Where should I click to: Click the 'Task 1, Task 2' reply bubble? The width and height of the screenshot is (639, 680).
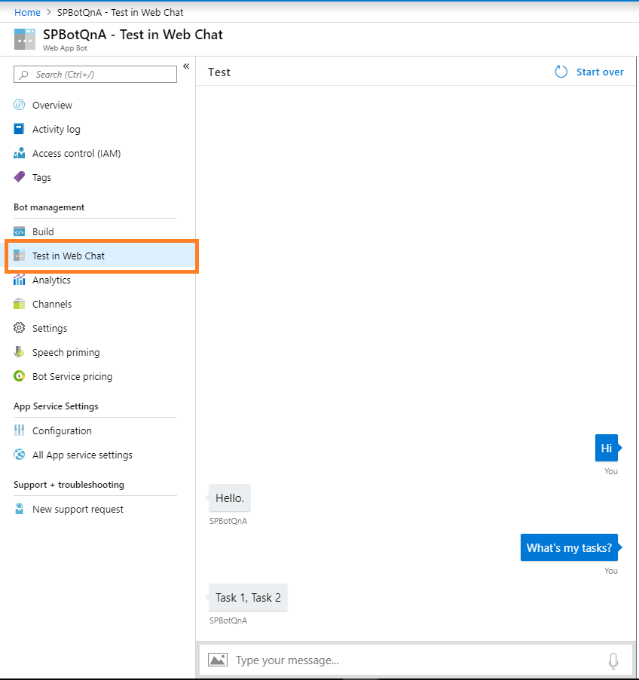pyautogui.click(x=248, y=598)
